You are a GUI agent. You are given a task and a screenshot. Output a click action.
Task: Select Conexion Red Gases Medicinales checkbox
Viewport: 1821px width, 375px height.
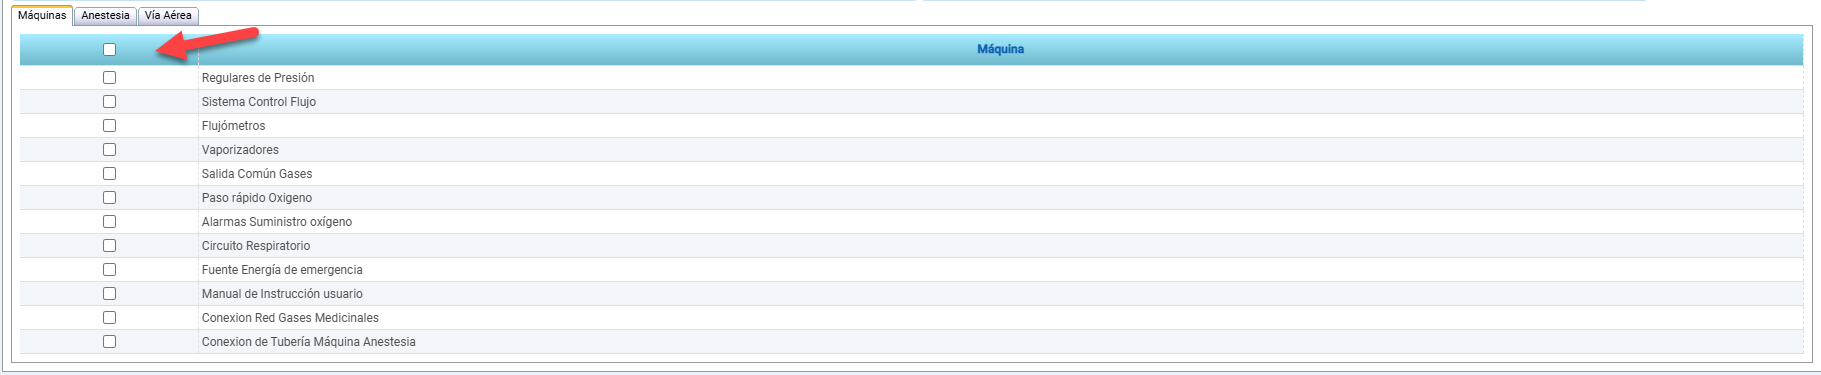coord(109,317)
